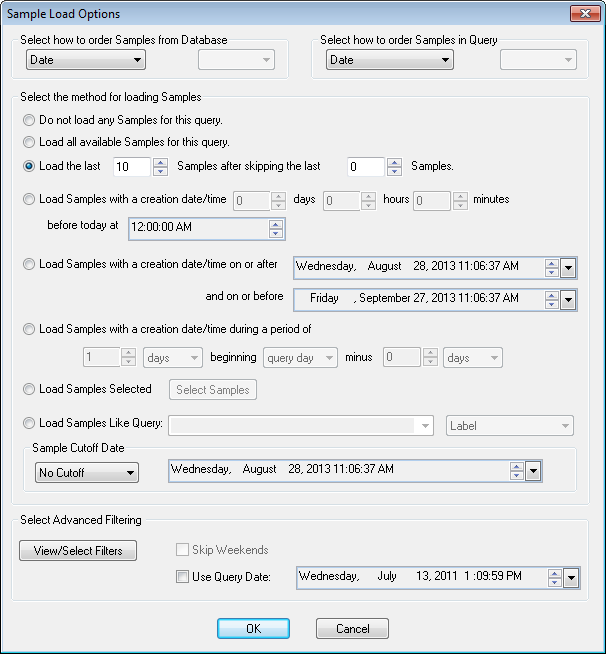Open the No Cutoff dropdown
Screen dimensions: 606x654
[86, 472]
